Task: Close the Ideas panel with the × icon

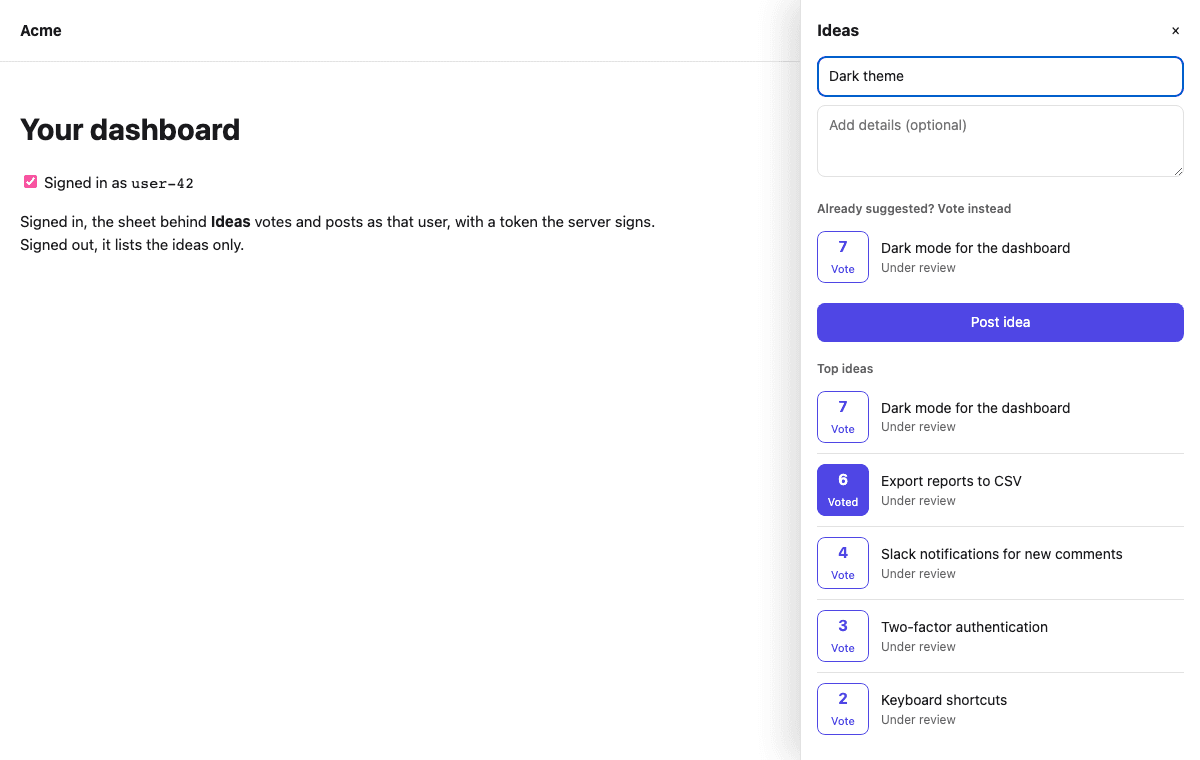Action: (x=1175, y=31)
